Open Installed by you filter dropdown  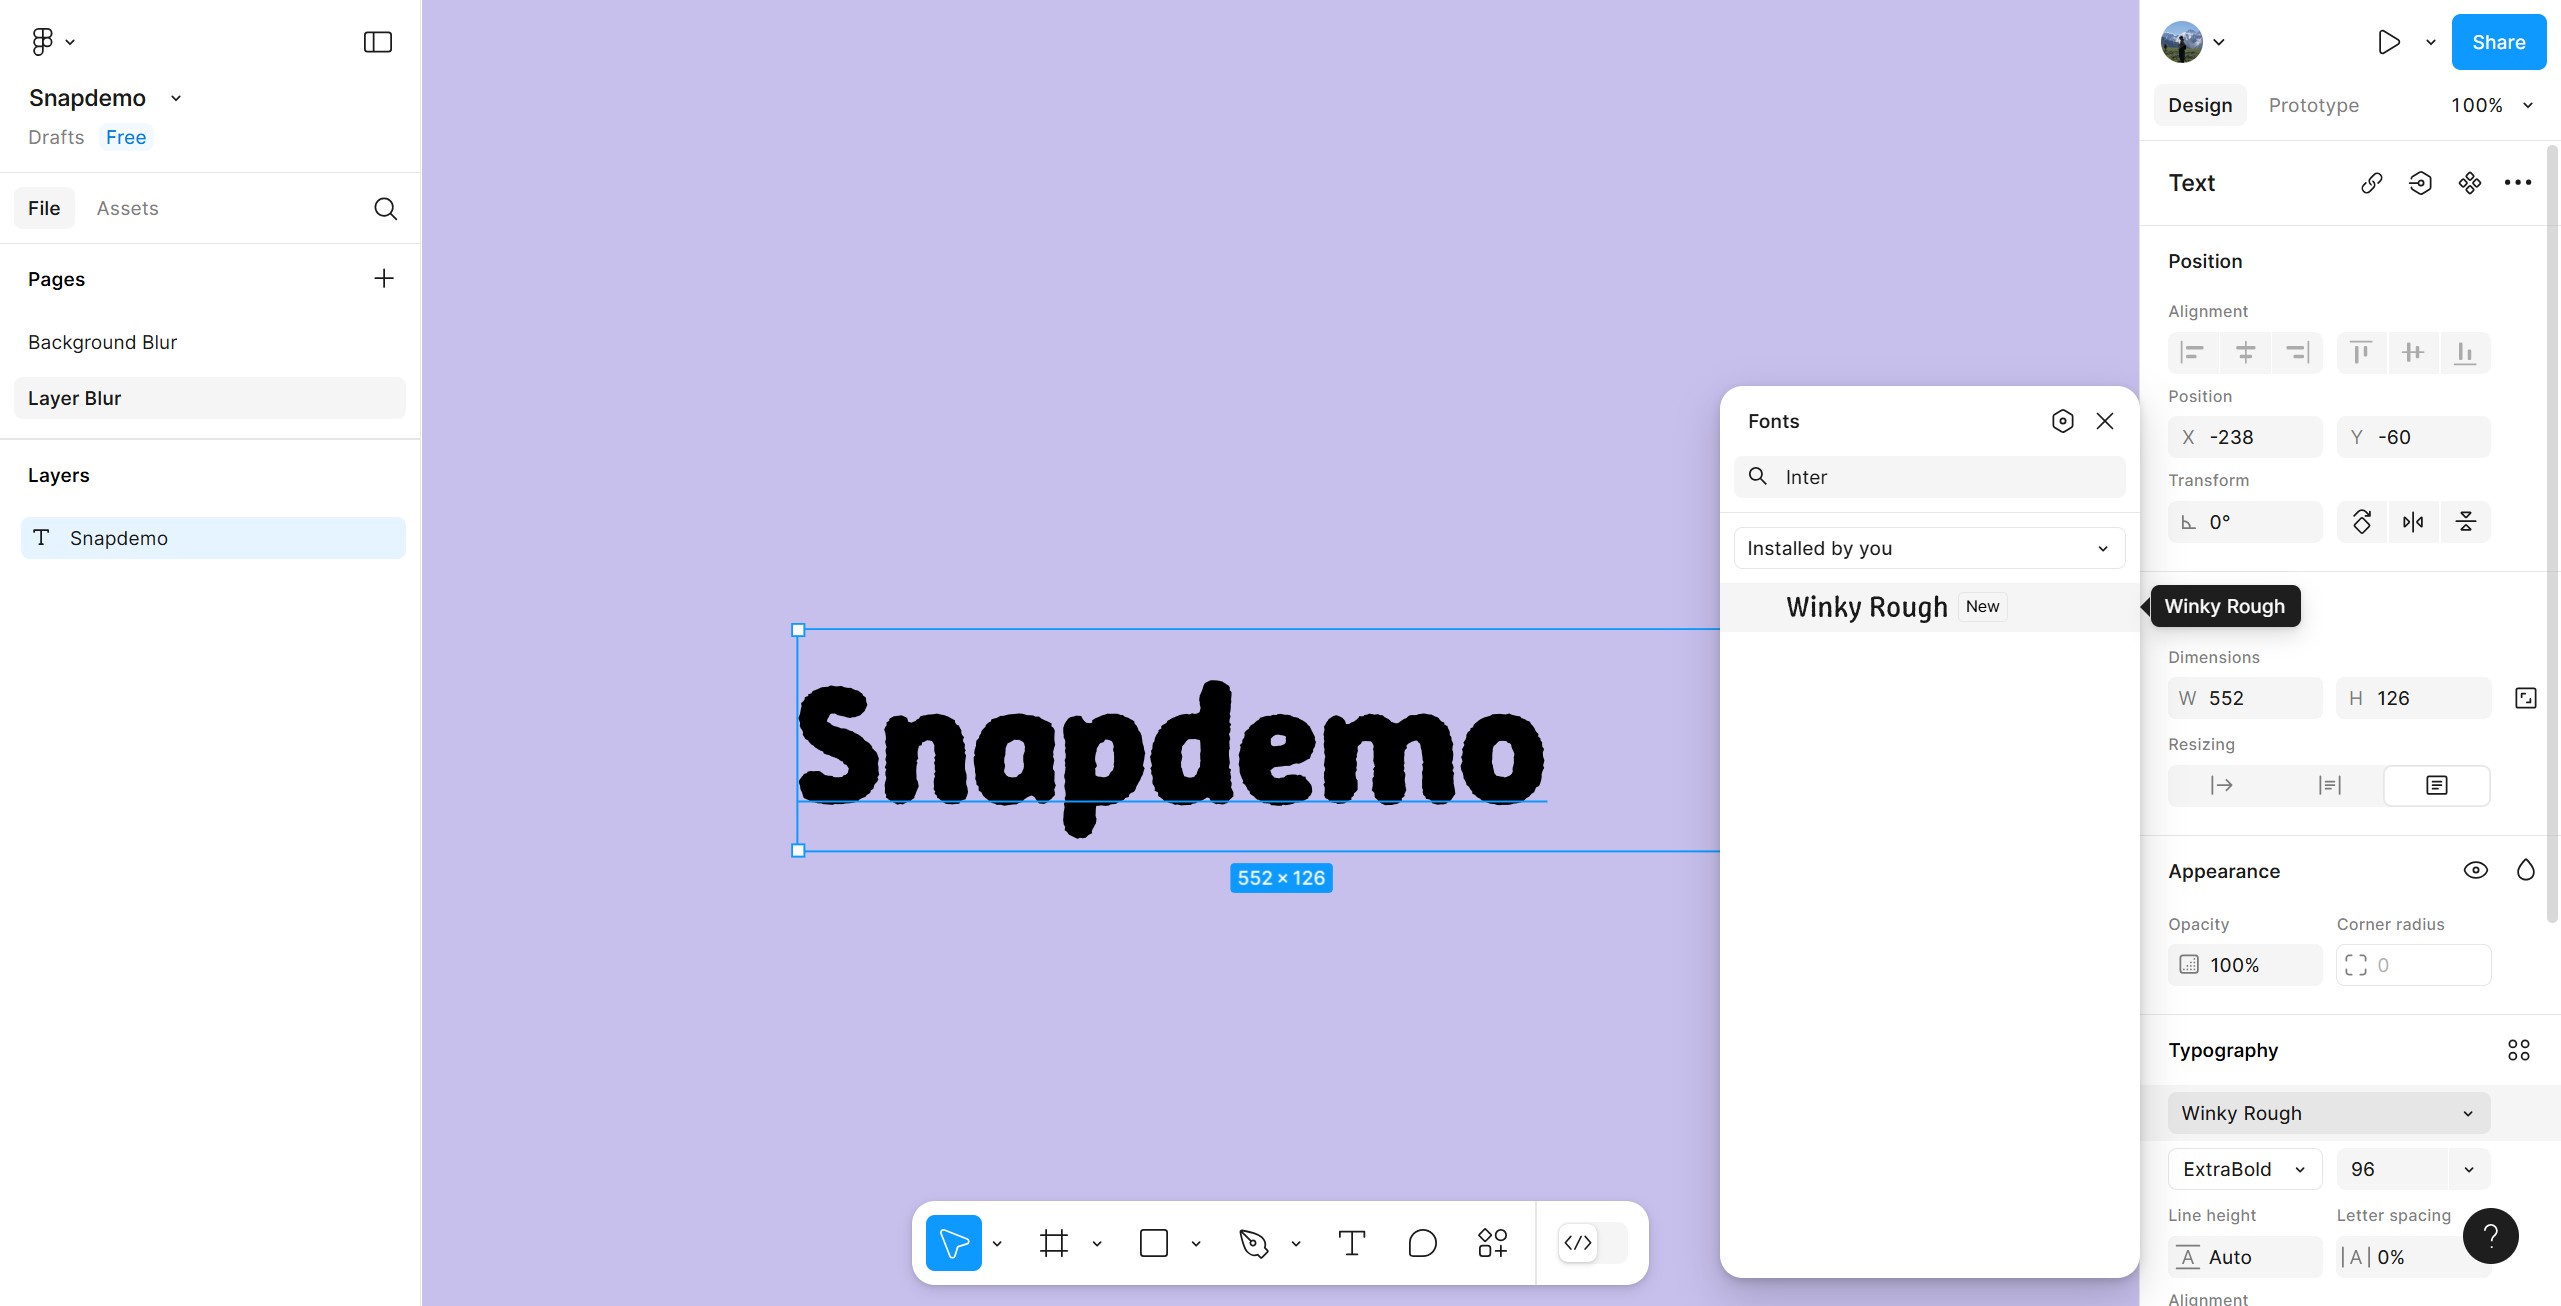(x=1929, y=548)
